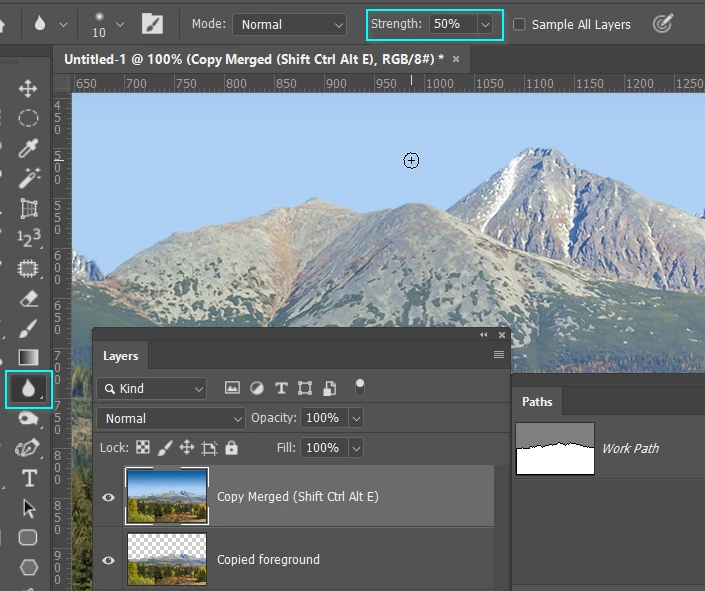Enable Sample All Layers checkbox
The height and width of the screenshot is (591, 705).
point(519,24)
